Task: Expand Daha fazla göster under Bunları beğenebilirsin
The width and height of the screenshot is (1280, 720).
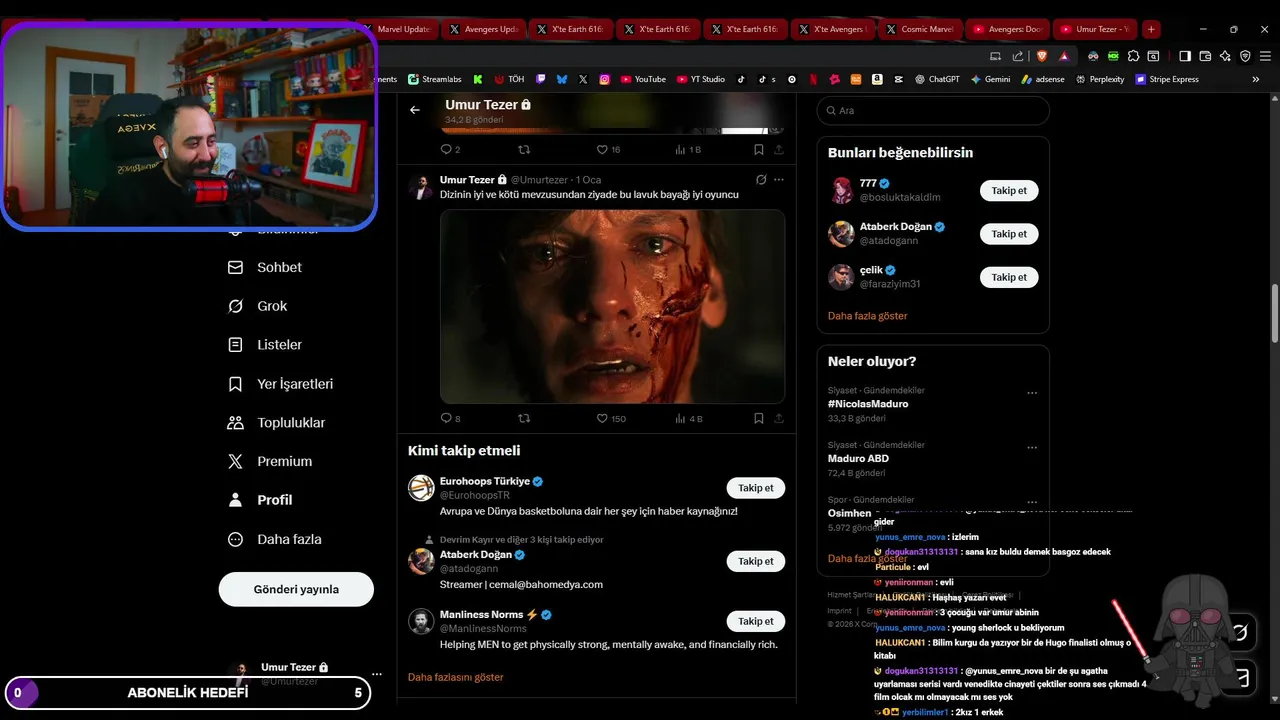Action: (868, 316)
